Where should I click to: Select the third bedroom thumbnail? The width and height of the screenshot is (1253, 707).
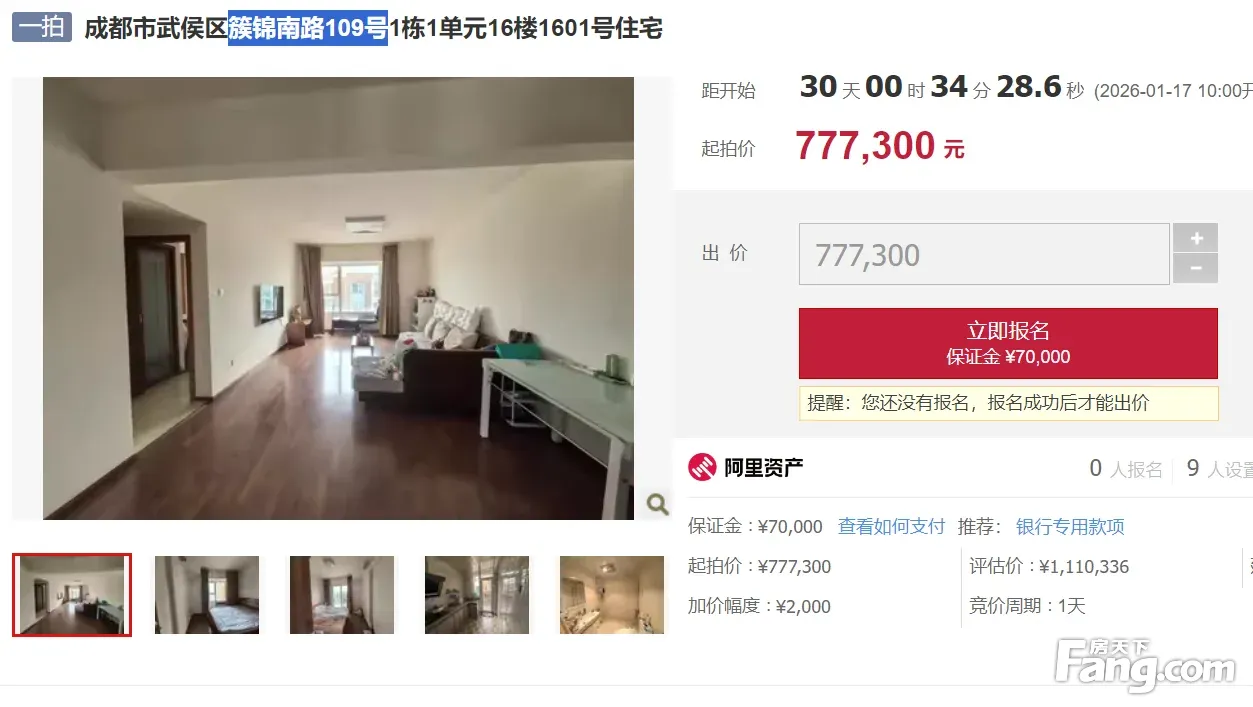point(342,595)
